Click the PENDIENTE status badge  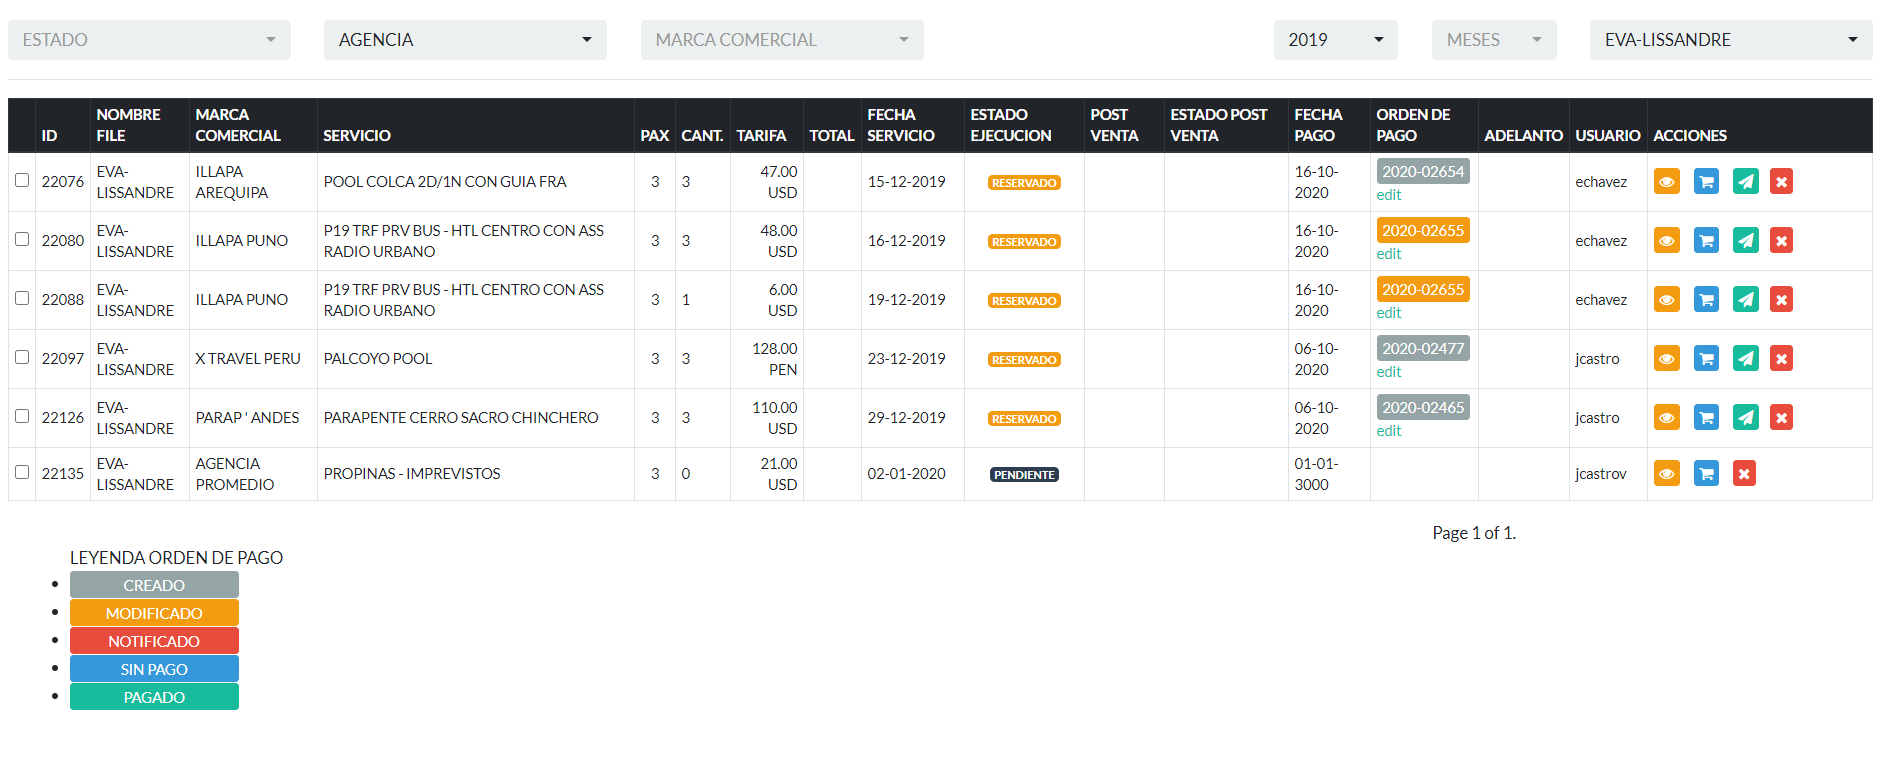coord(1024,475)
